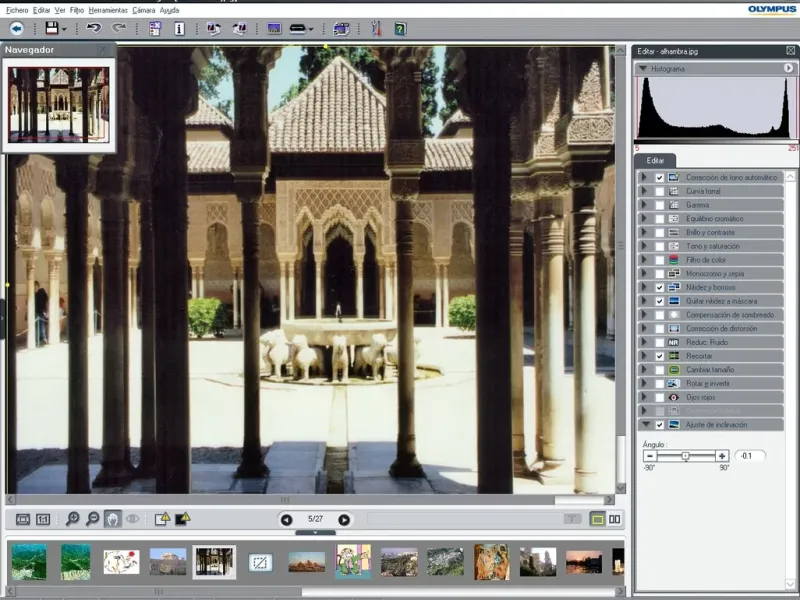
Task: Expand the Brillo y contraste section
Action: click(x=644, y=232)
